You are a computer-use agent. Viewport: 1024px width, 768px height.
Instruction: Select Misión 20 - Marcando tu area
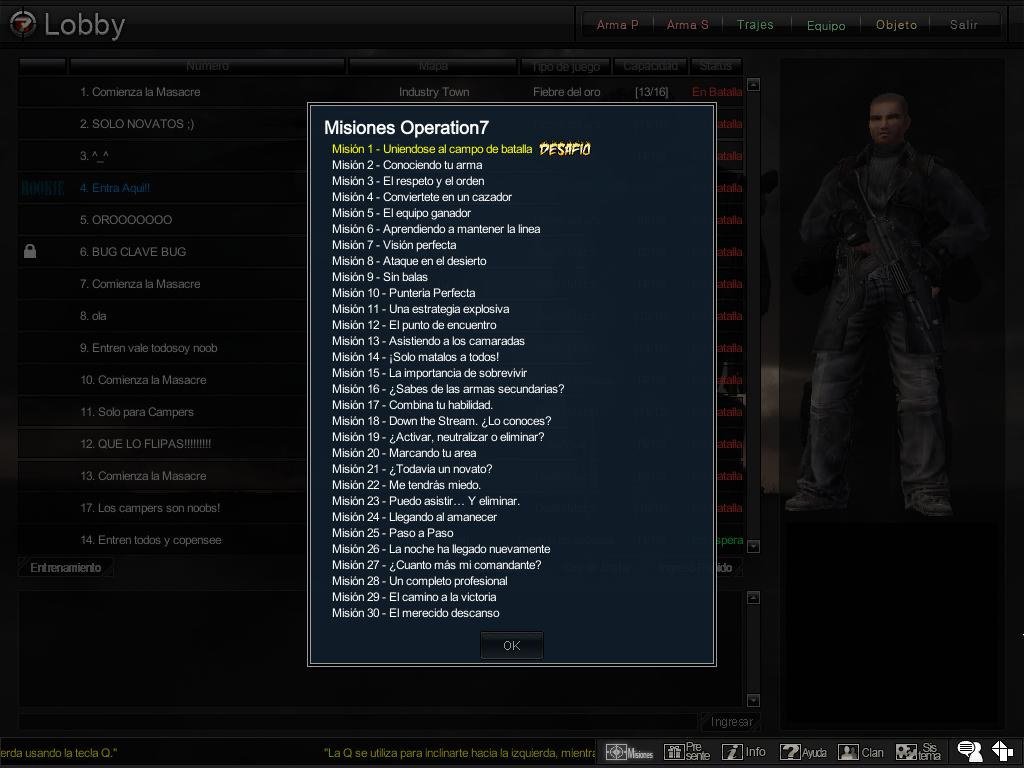click(x=404, y=453)
